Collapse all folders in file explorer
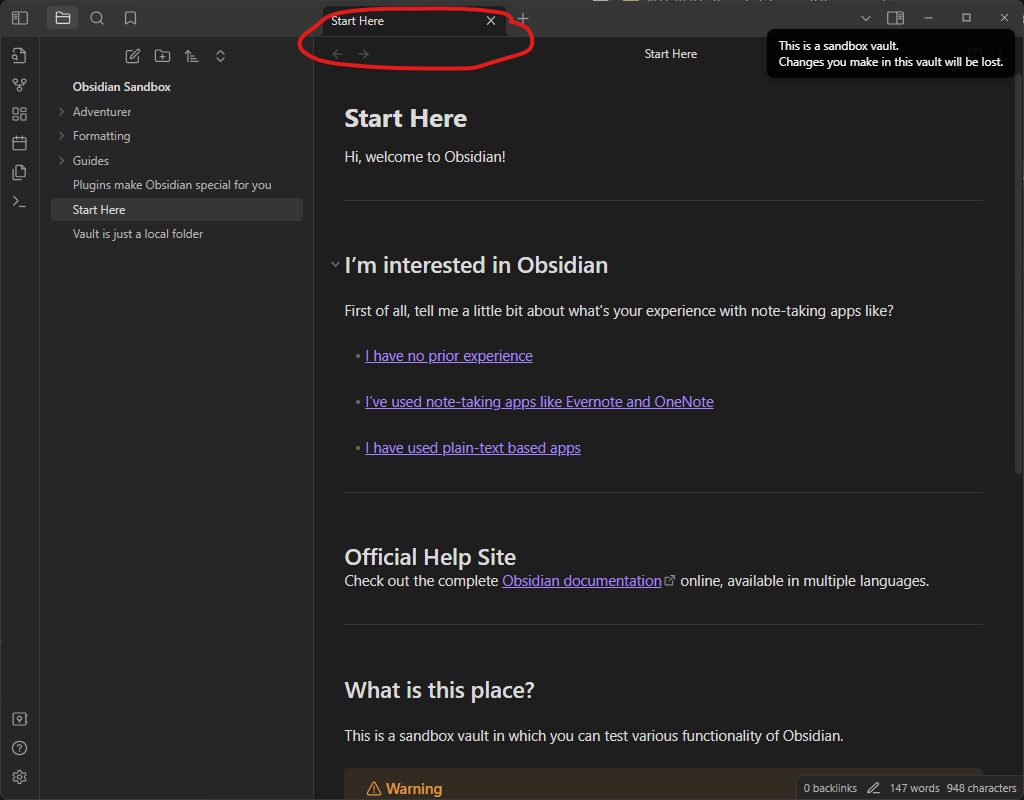 pos(220,56)
